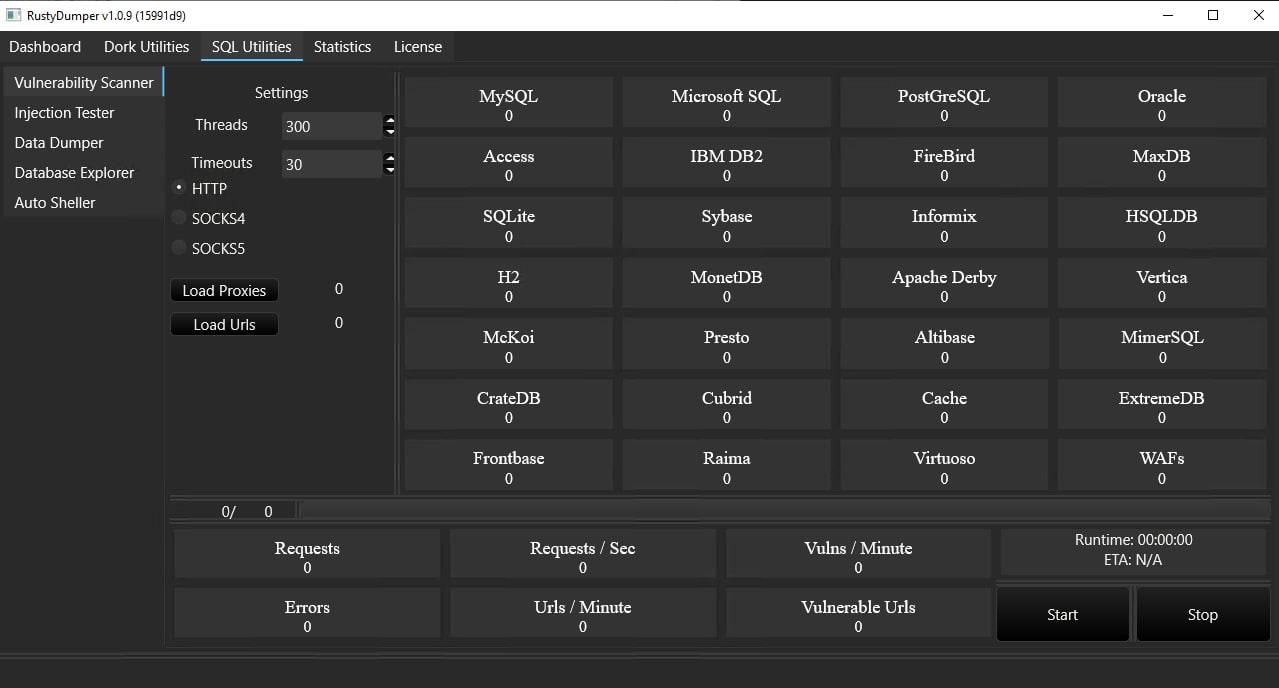The width and height of the screenshot is (1279, 688).
Task: Click the Raima counter tile
Action: 727,467
